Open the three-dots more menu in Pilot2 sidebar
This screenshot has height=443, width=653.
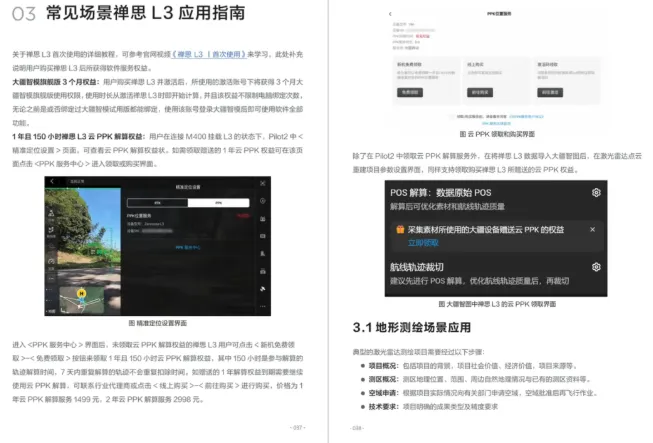click(263, 306)
